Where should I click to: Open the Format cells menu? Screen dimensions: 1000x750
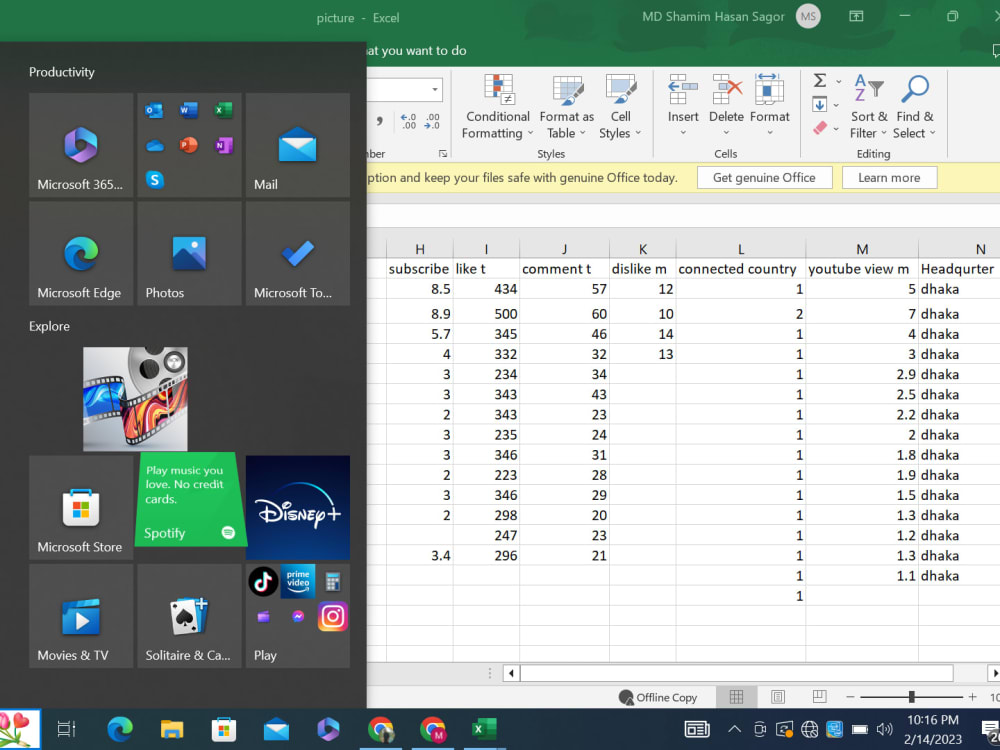(770, 105)
